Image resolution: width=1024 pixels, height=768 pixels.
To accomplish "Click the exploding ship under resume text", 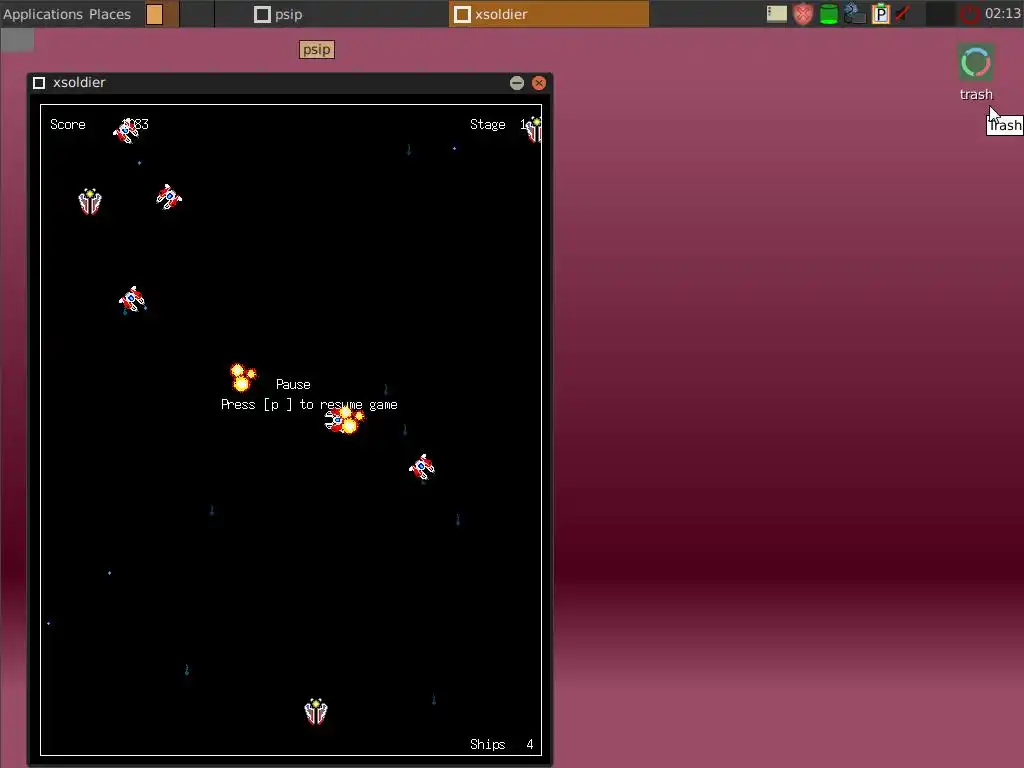I will 344,420.
